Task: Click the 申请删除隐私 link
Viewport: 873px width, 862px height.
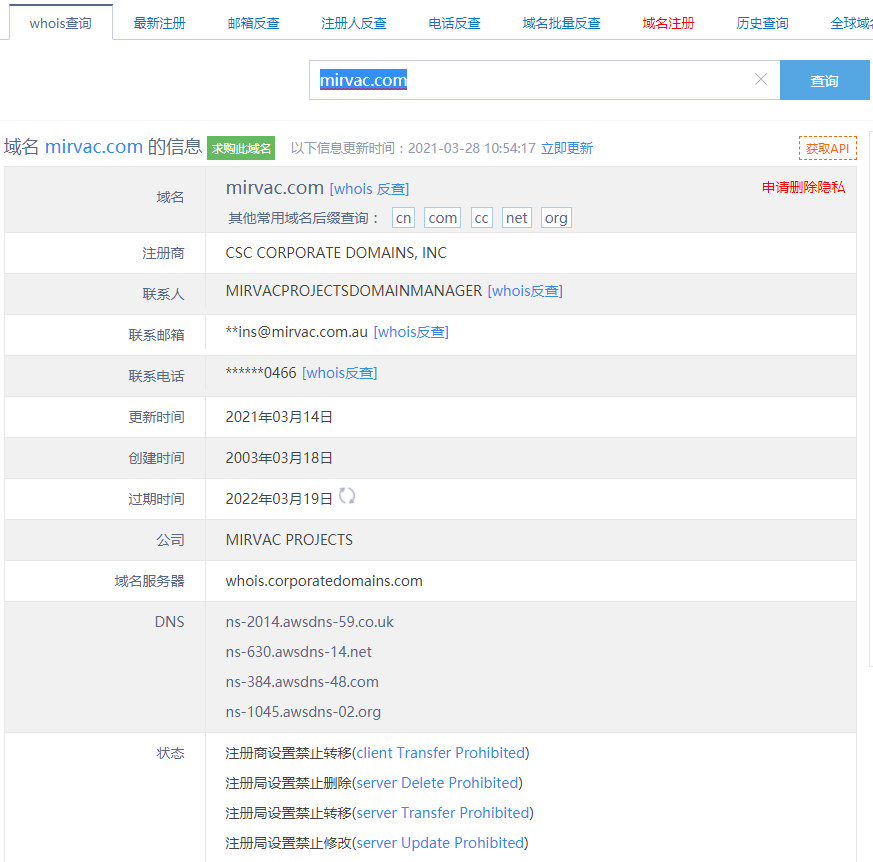Action: (803, 187)
